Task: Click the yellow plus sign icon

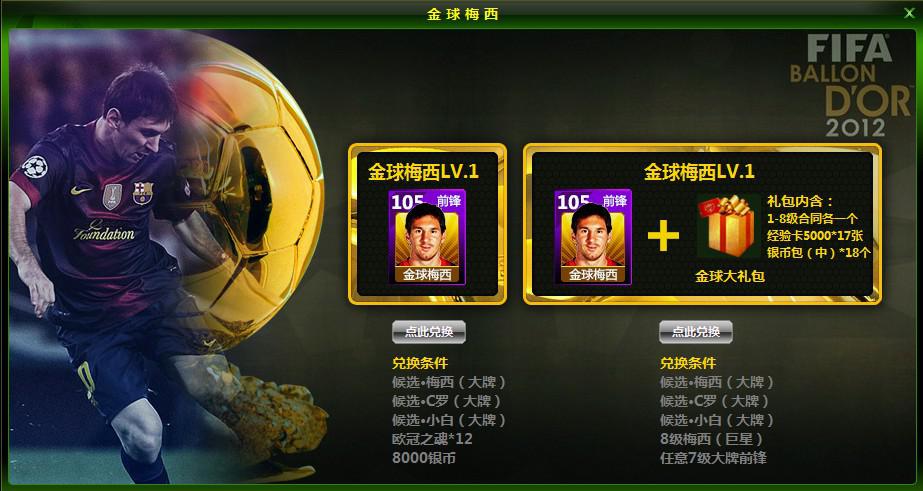Action: pos(663,235)
